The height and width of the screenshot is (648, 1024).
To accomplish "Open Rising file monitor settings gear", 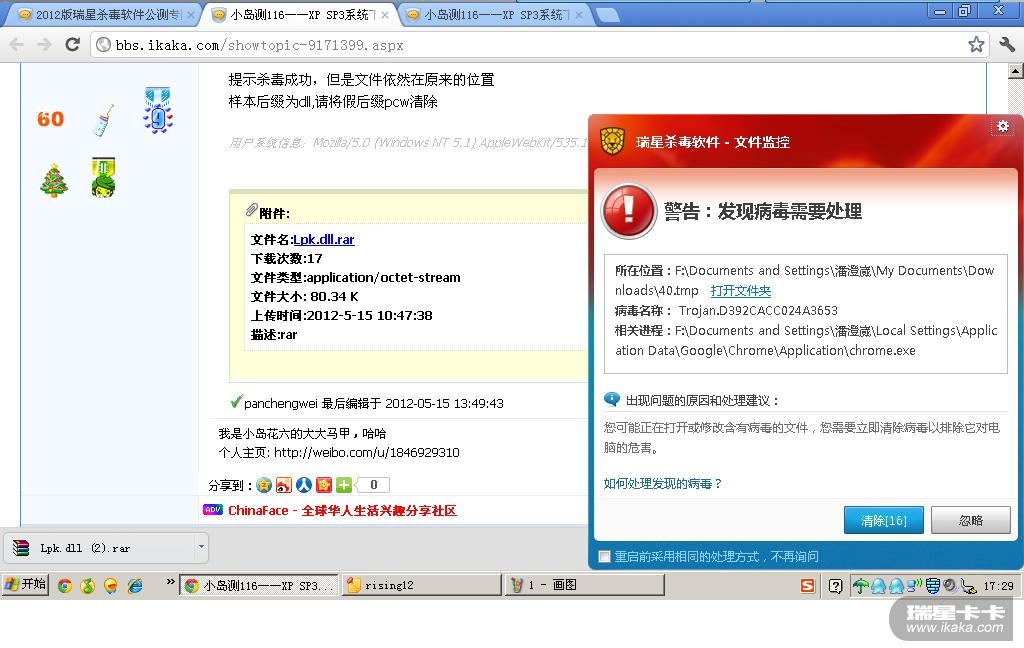I will 1002,127.
